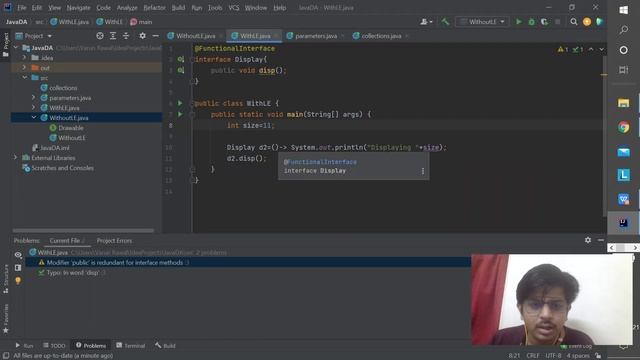Toggle the eye preview icon in Problems panel
This screenshot has width=640, height=360.
pyautogui.click(x=18, y=255)
